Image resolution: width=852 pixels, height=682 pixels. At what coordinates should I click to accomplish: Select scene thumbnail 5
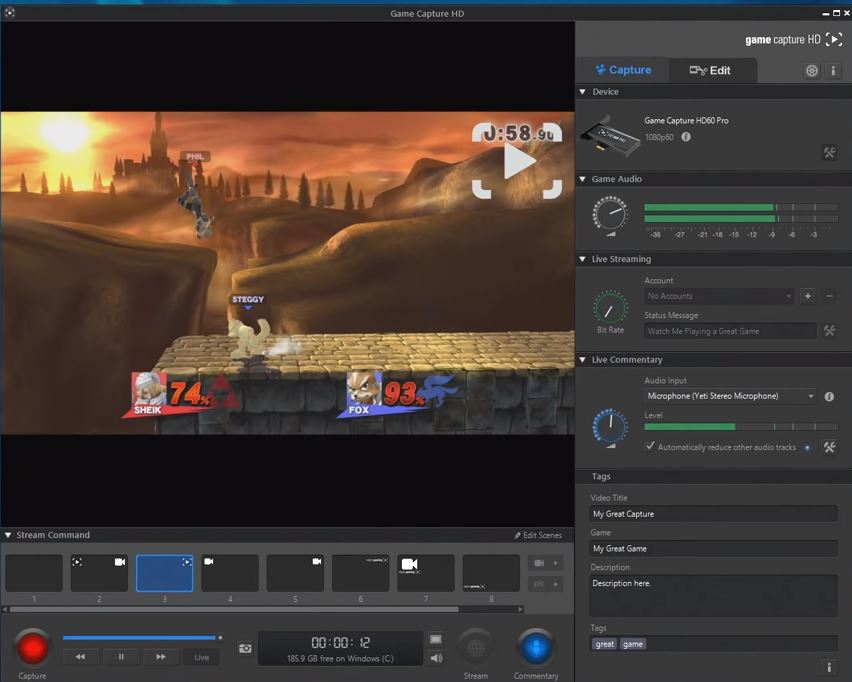[295, 573]
